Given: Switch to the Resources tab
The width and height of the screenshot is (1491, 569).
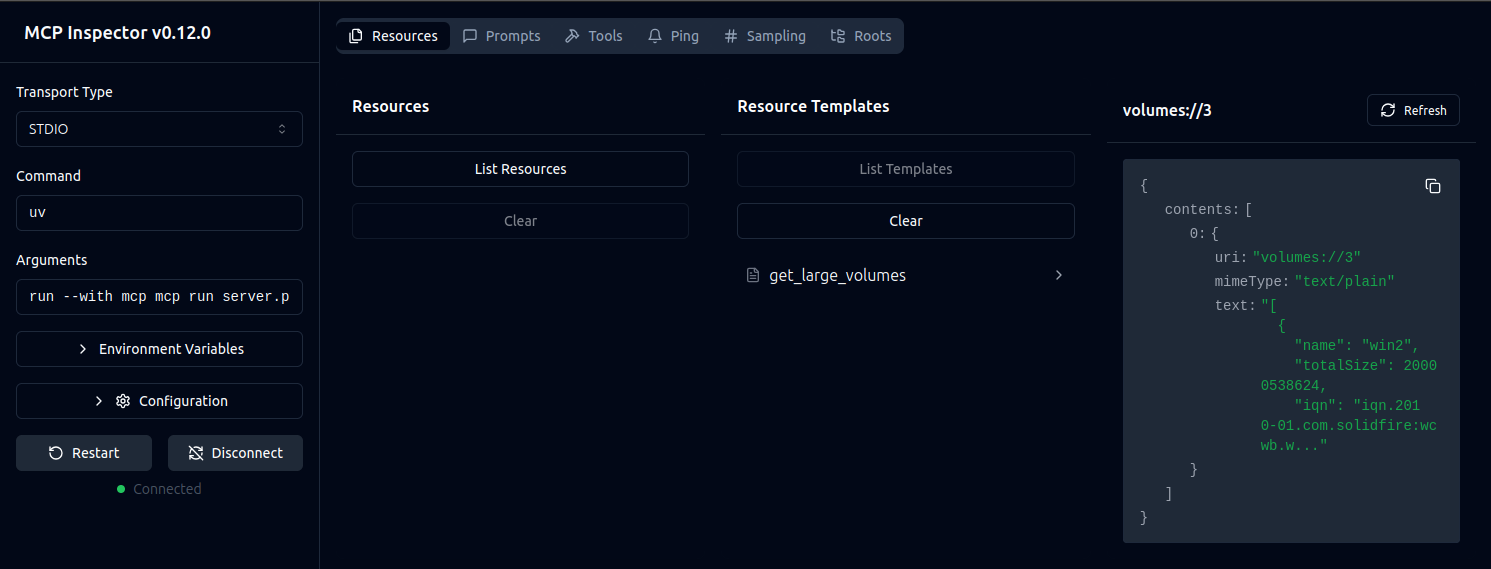Looking at the screenshot, I should [x=393, y=36].
